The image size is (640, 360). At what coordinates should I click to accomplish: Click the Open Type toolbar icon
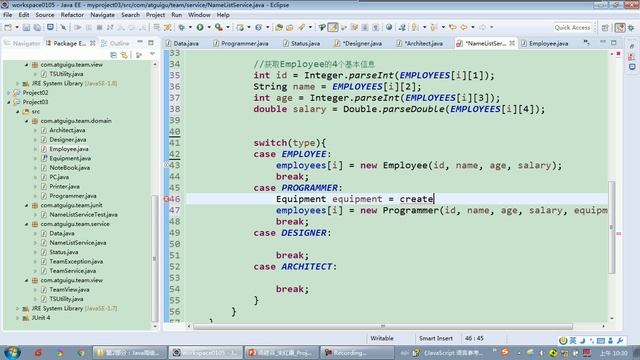pyautogui.click(x=279, y=27)
